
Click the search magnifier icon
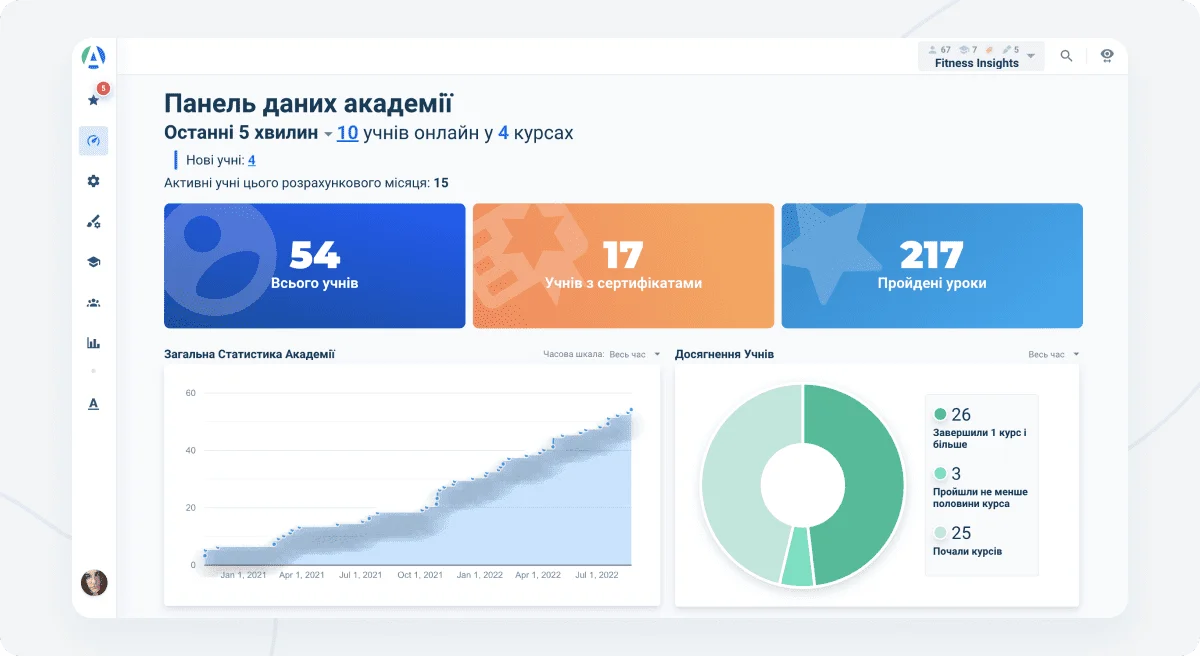[1066, 56]
